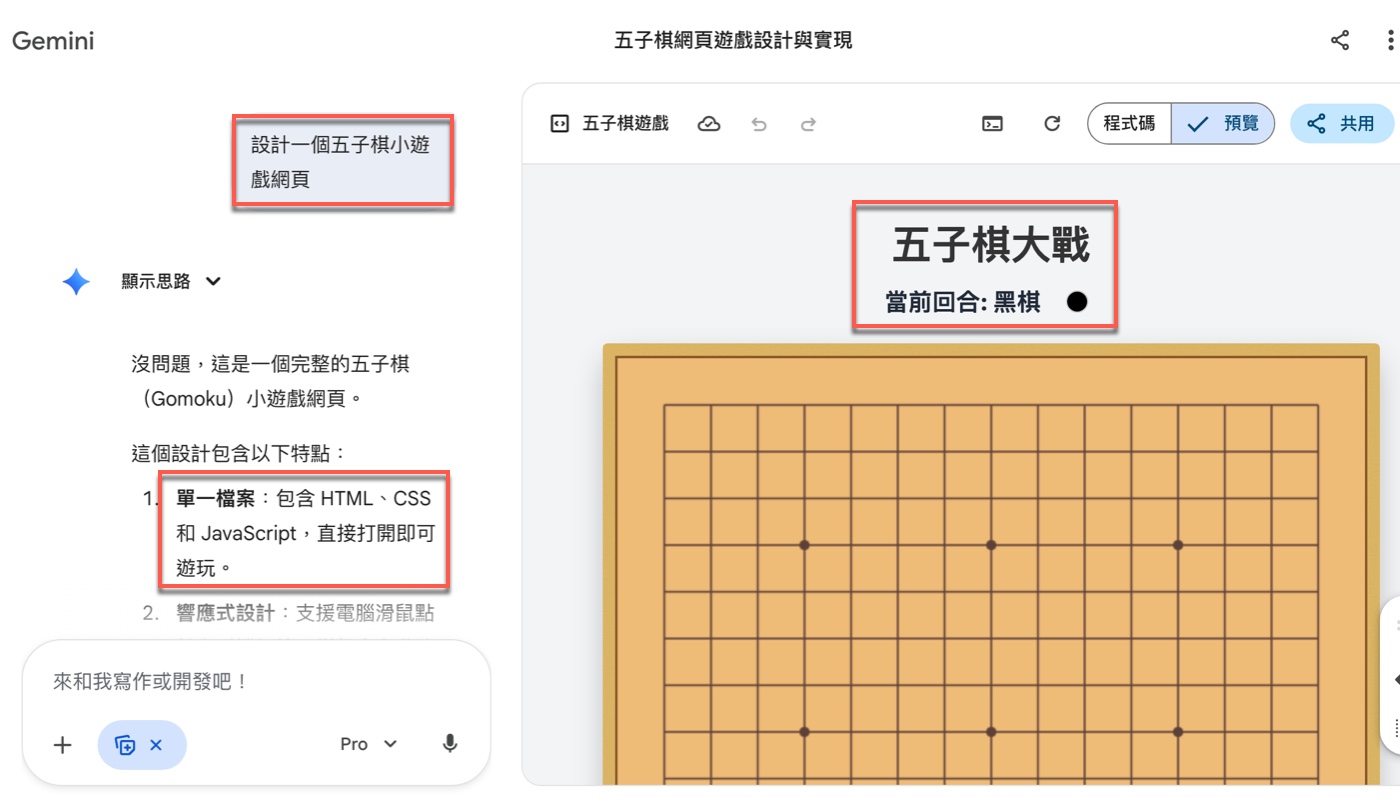This screenshot has width=1400, height=800.
Task: Click the share icon near the top right
Action: 1339,40
